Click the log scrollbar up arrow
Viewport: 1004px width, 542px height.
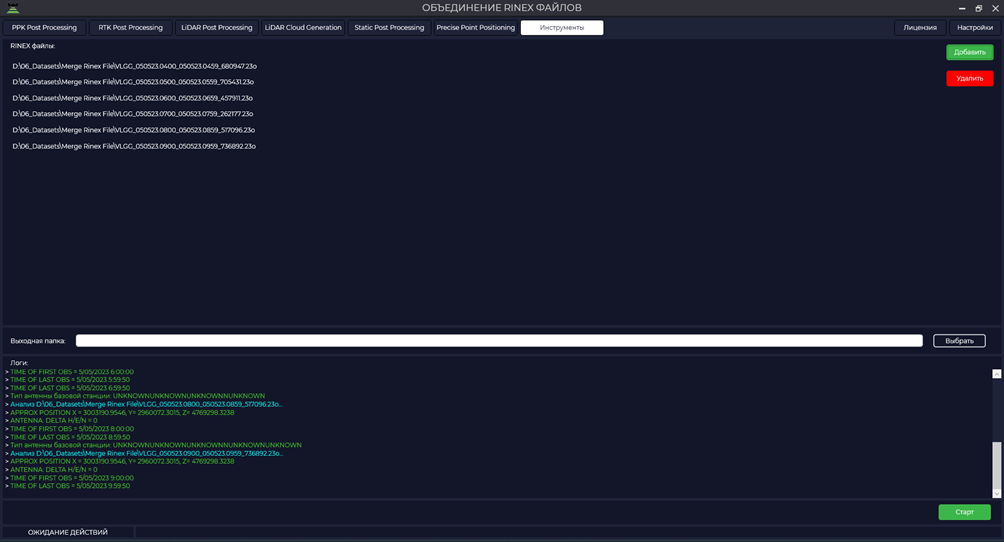tap(996, 374)
